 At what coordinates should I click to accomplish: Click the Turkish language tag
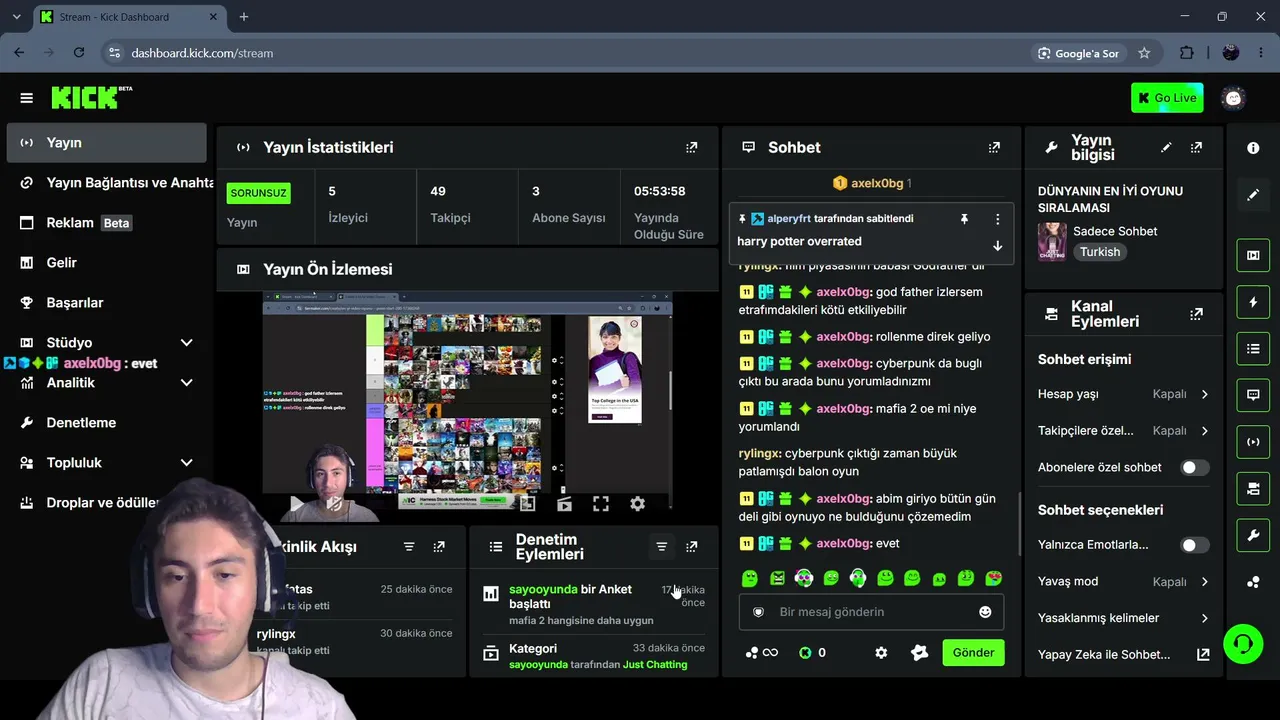(x=1100, y=252)
